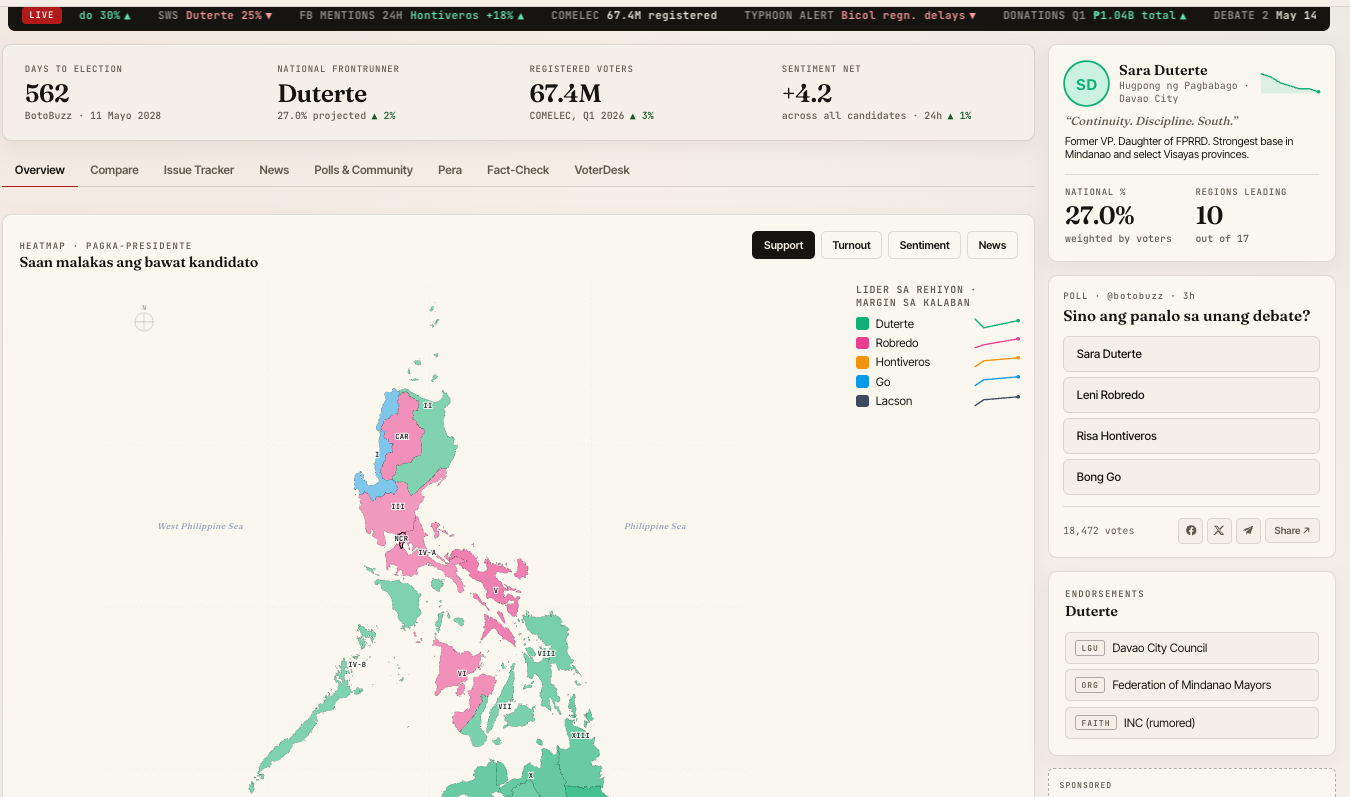Switch heatmap to Turnout view
Image resolution: width=1350 pixels, height=797 pixels.
[x=851, y=245]
